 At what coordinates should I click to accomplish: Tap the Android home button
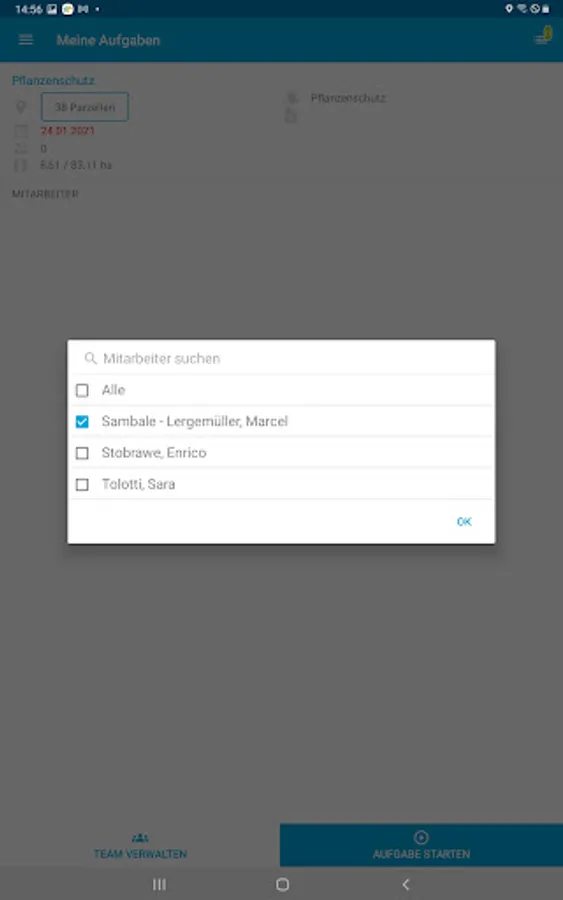pyautogui.click(x=282, y=885)
